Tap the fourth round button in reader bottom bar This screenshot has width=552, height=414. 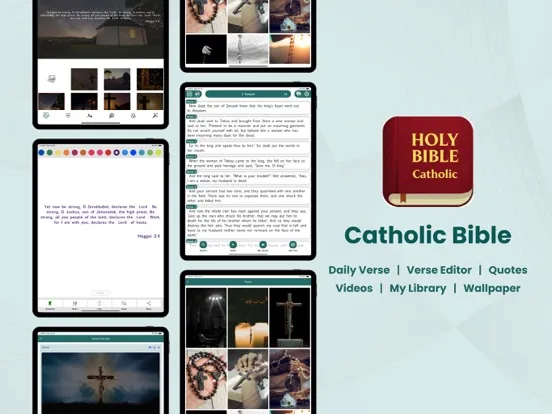click(x=293, y=245)
